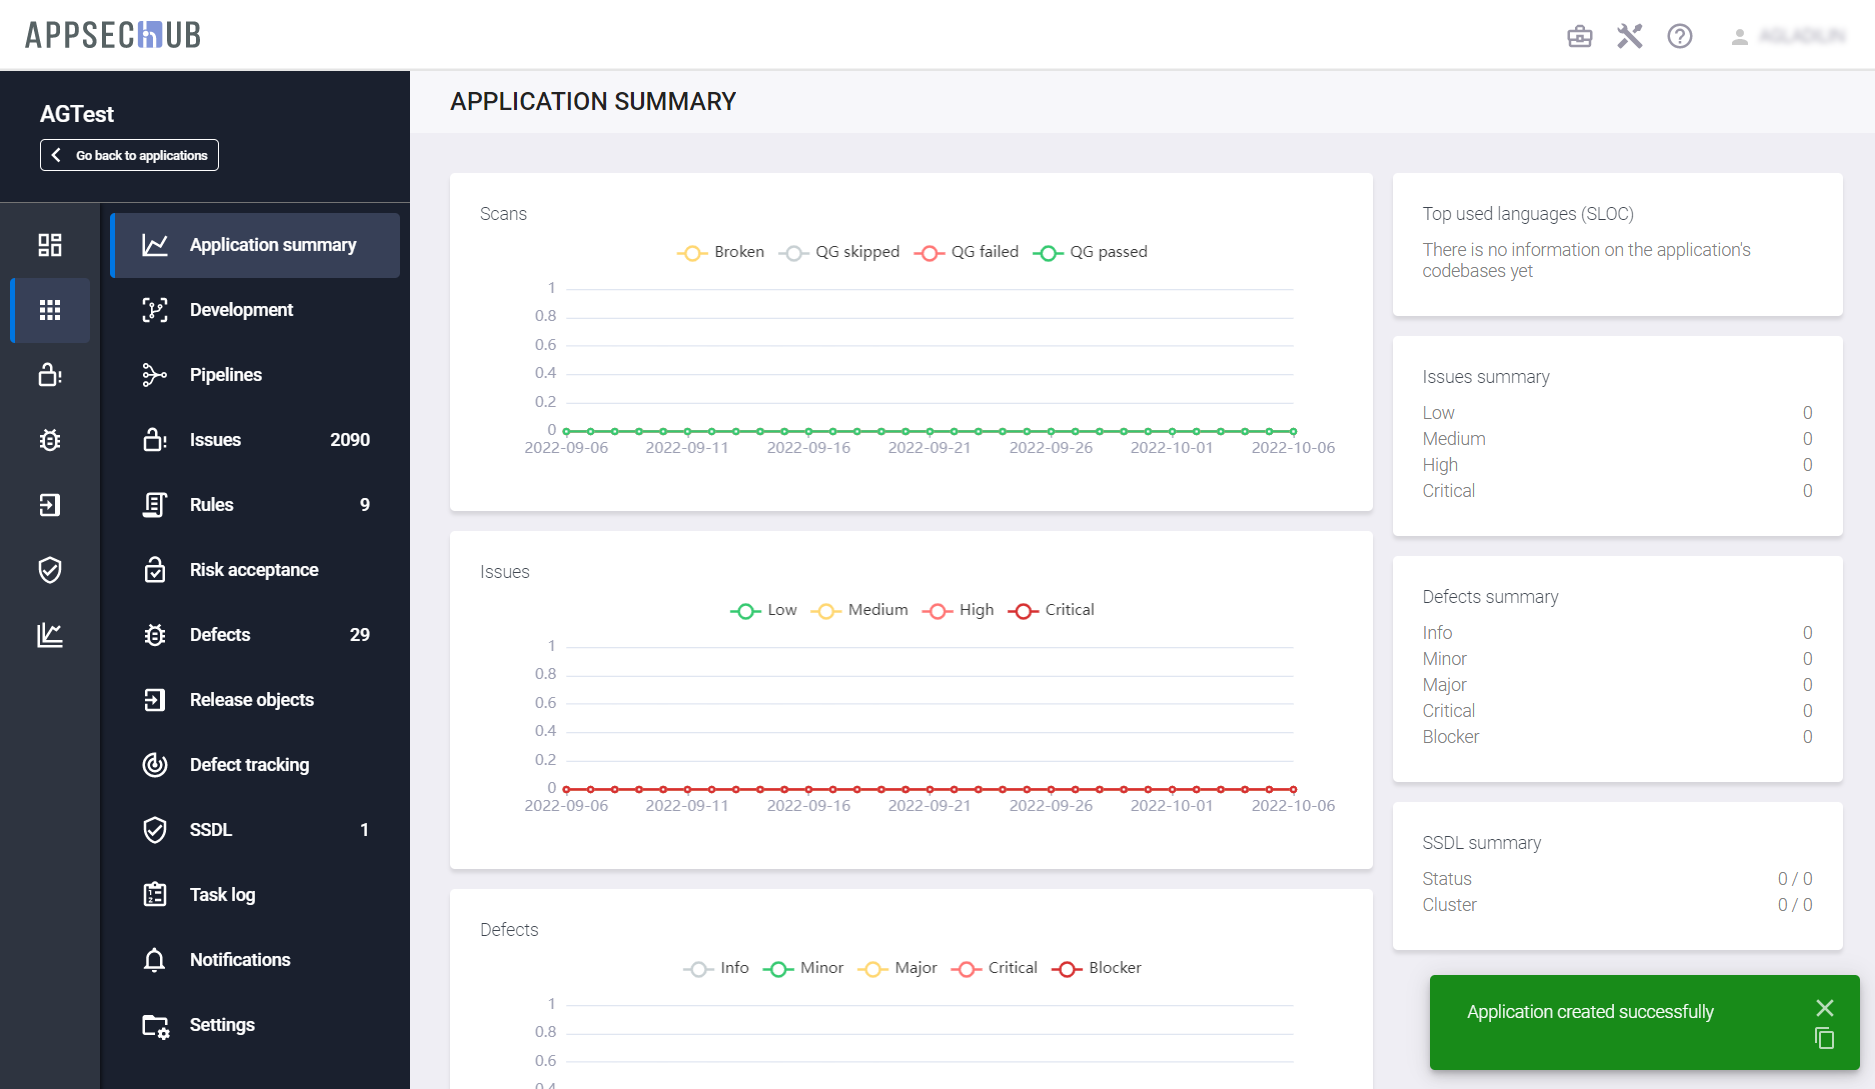Open the chart icon in left rail

point(50,635)
